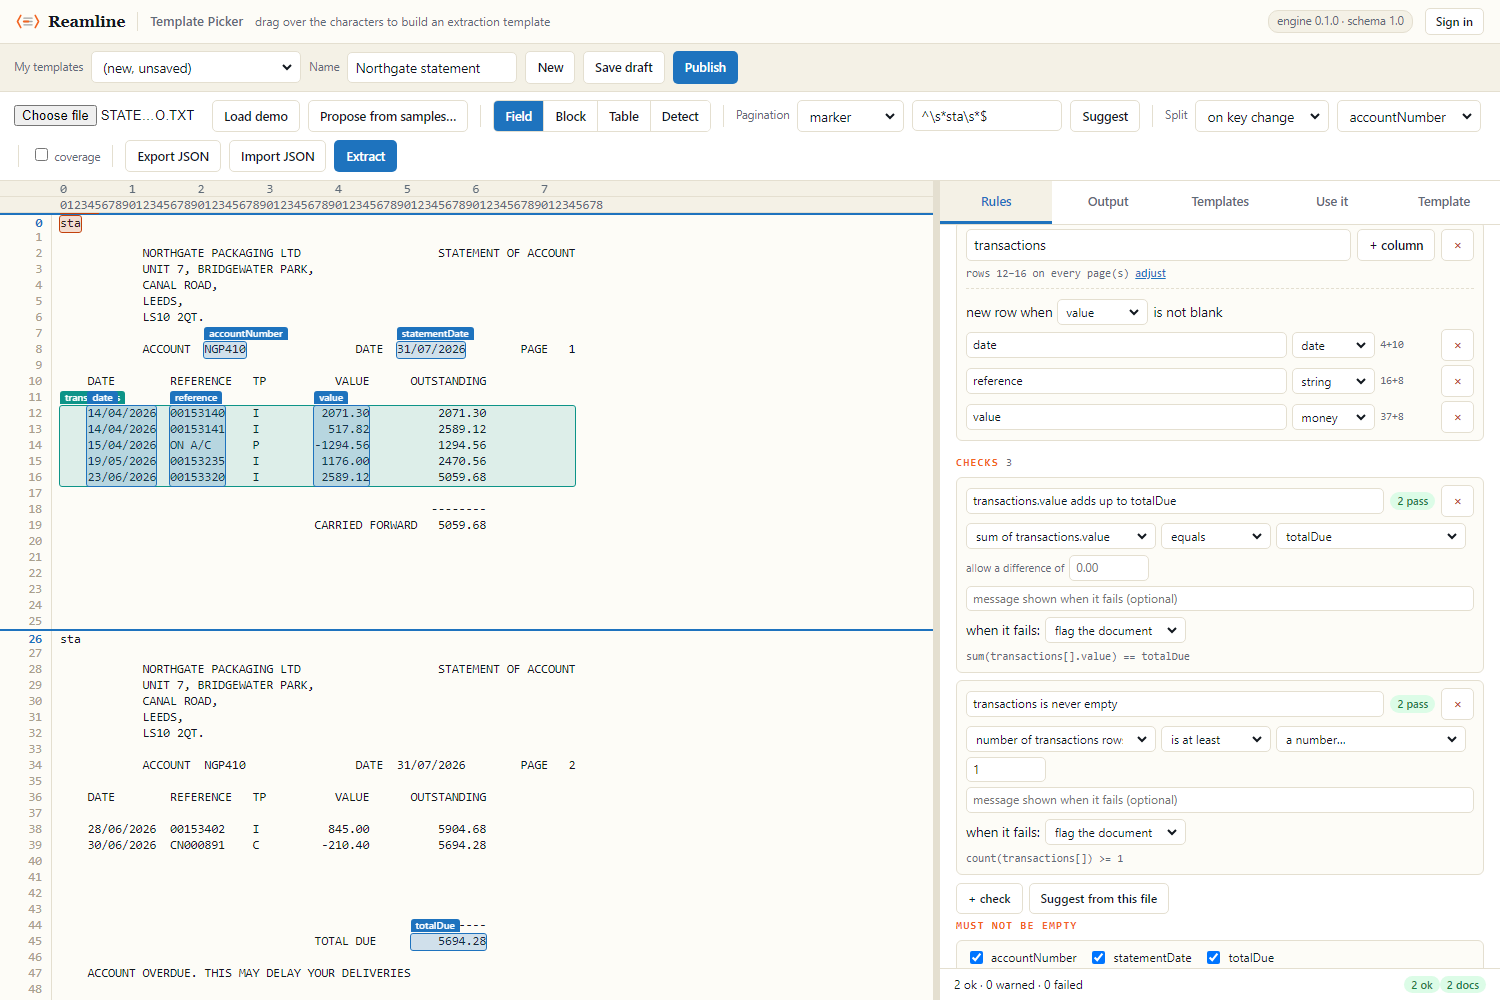Image resolution: width=1500 pixels, height=1000 pixels.
Task: Click the Suggest pagination button
Action: [x=1105, y=116]
